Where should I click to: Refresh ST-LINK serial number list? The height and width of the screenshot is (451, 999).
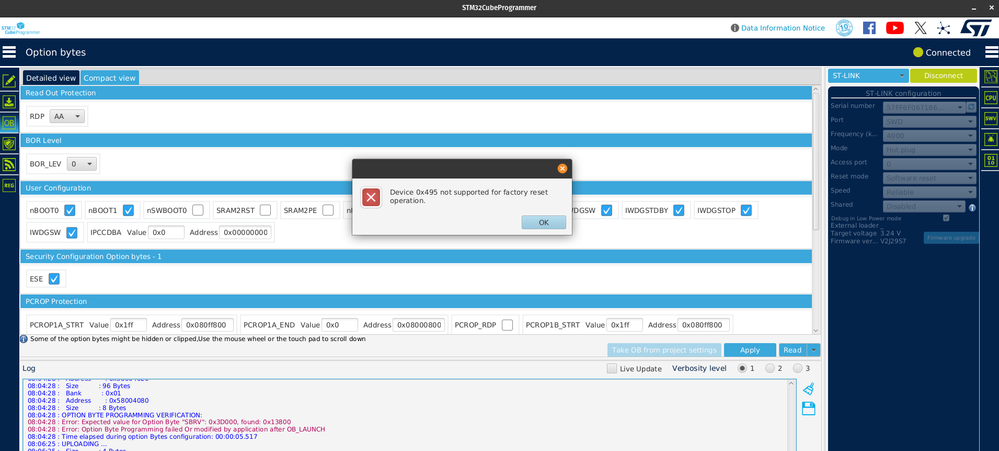[972, 107]
